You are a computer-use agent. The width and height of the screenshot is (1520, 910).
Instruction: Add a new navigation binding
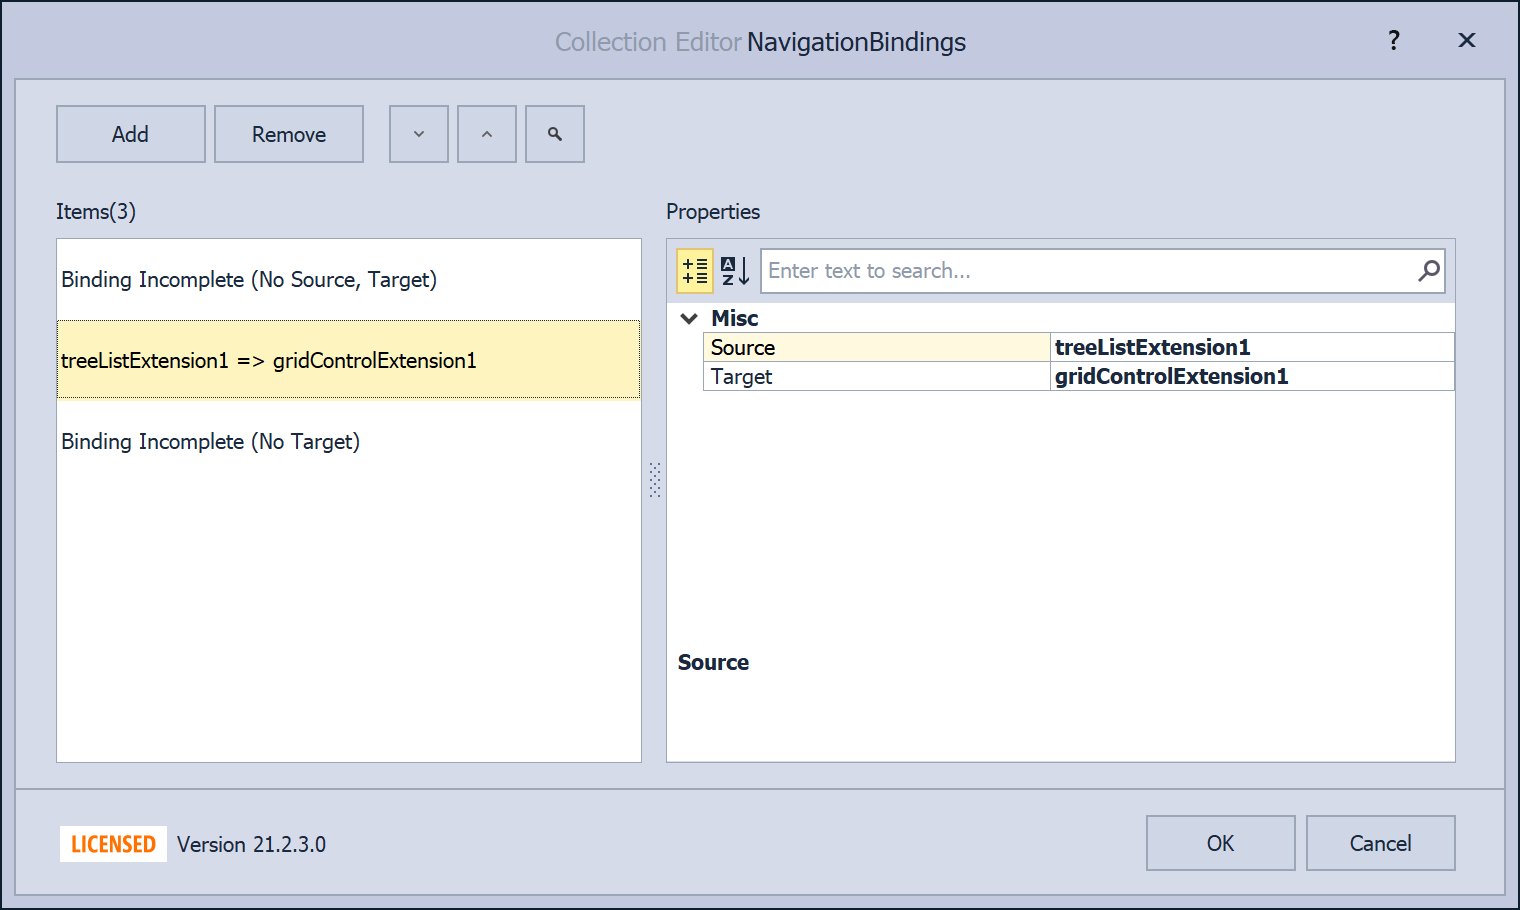131,134
